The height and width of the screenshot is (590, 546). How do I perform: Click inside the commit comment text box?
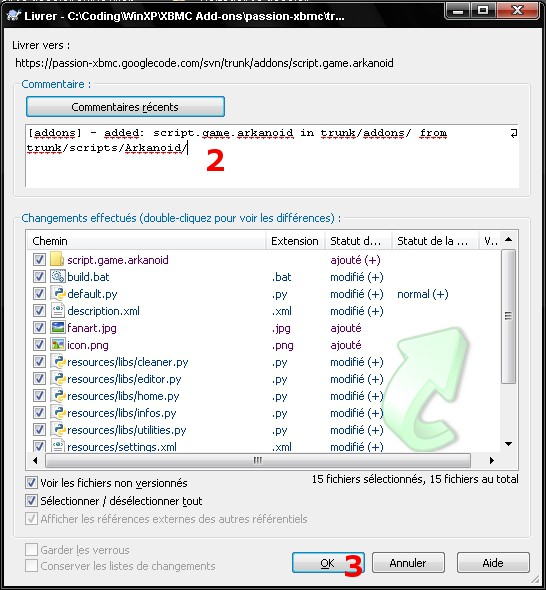click(x=272, y=156)
